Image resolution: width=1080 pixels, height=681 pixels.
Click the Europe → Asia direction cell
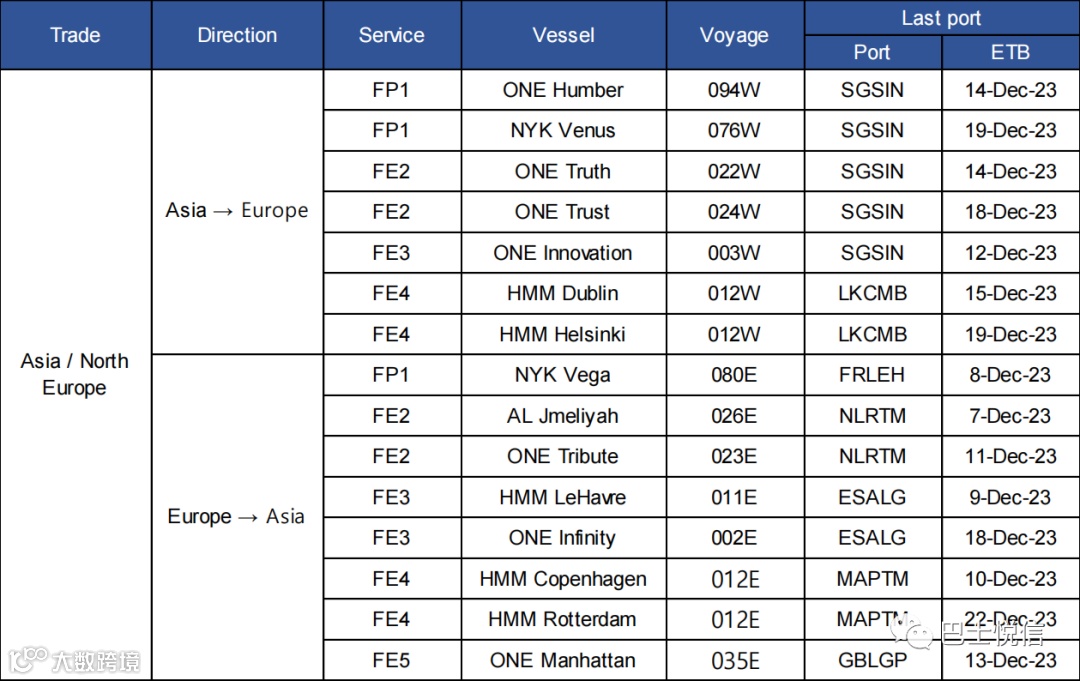pyautogui.click(x=238, y=517)
